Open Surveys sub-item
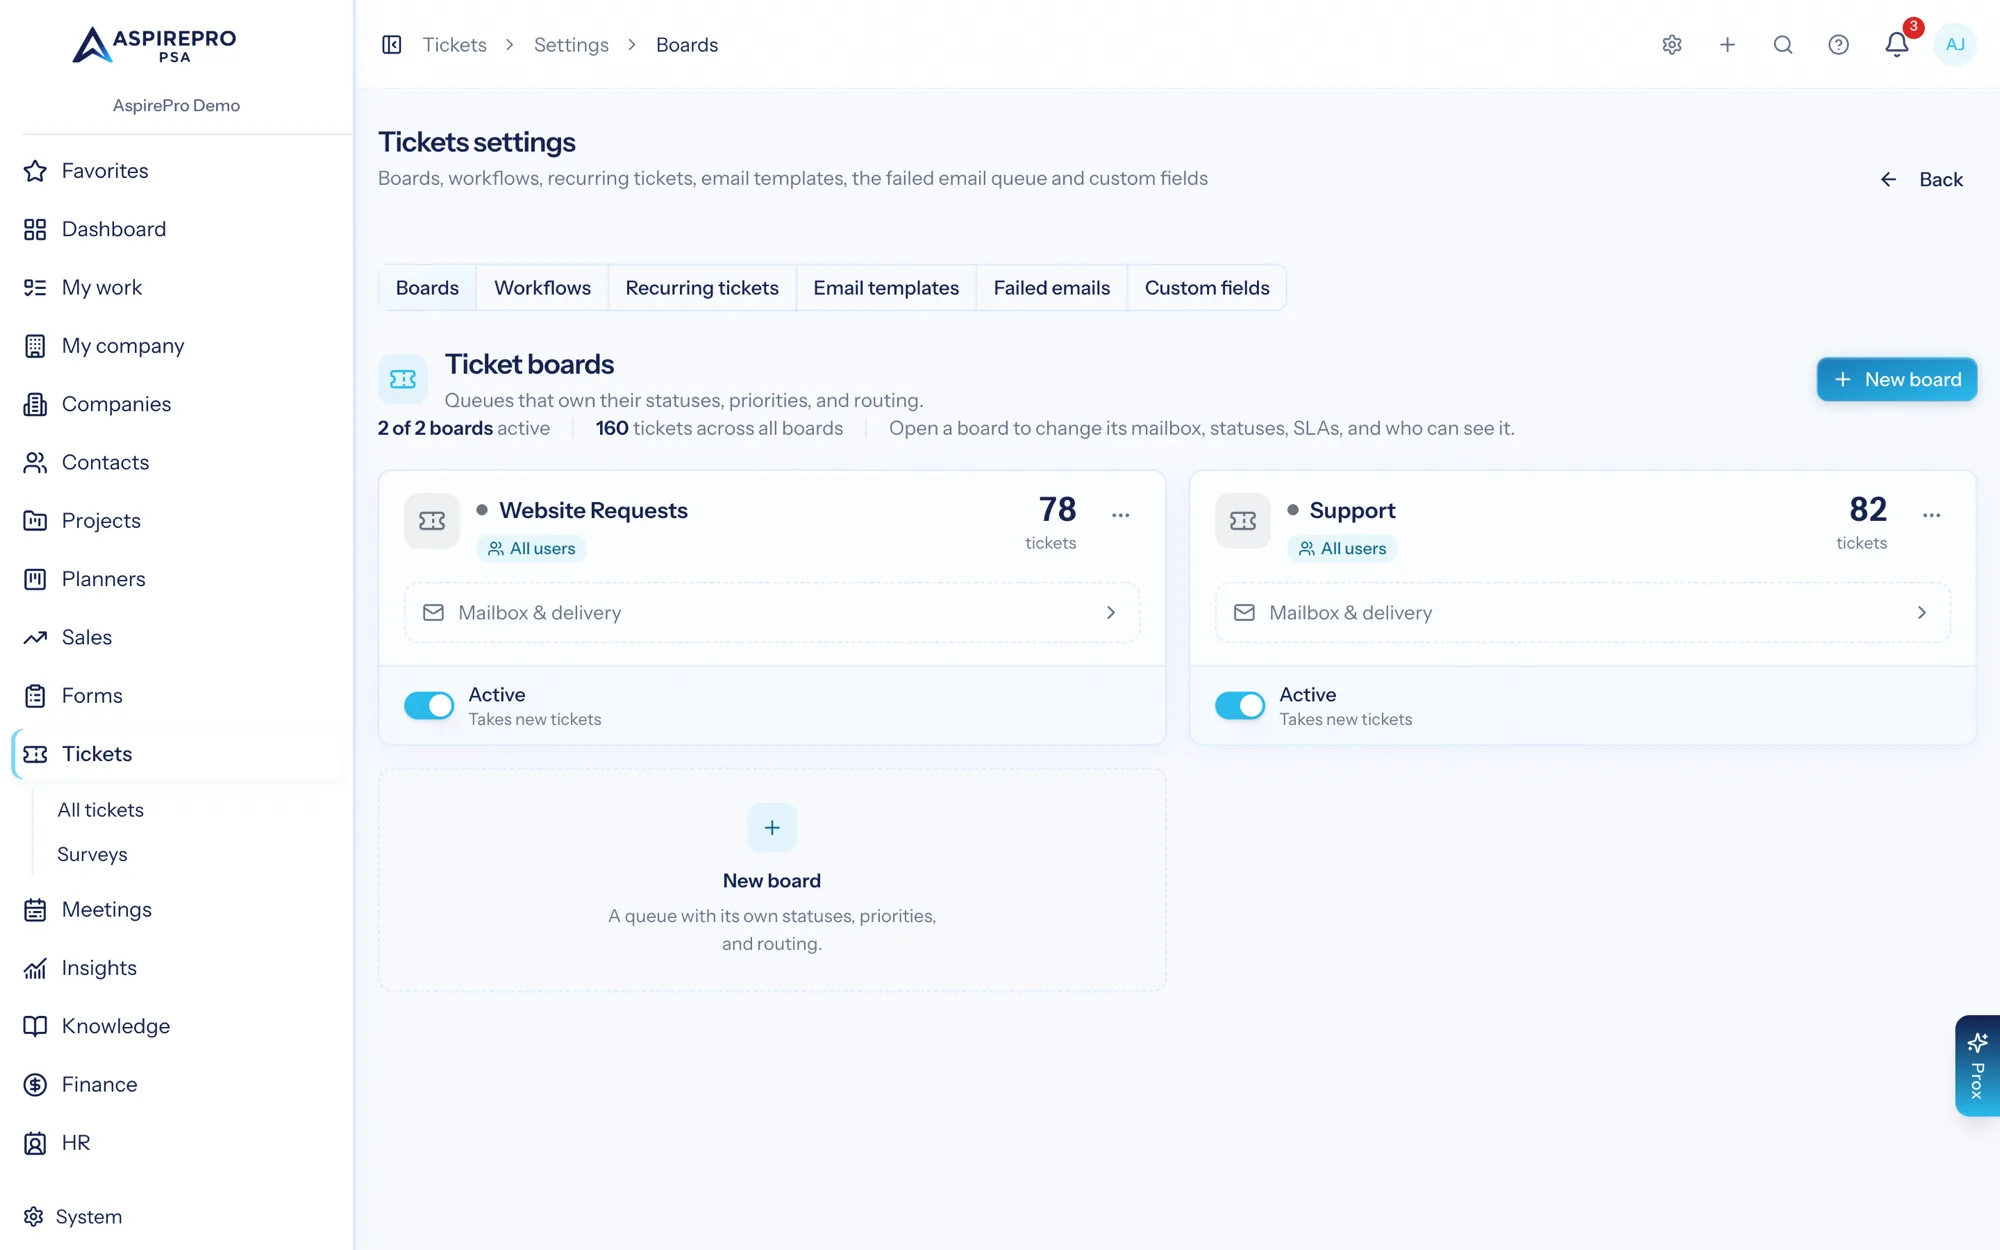This screenshot has height=1250, width=2000. [x=92, y=855]
